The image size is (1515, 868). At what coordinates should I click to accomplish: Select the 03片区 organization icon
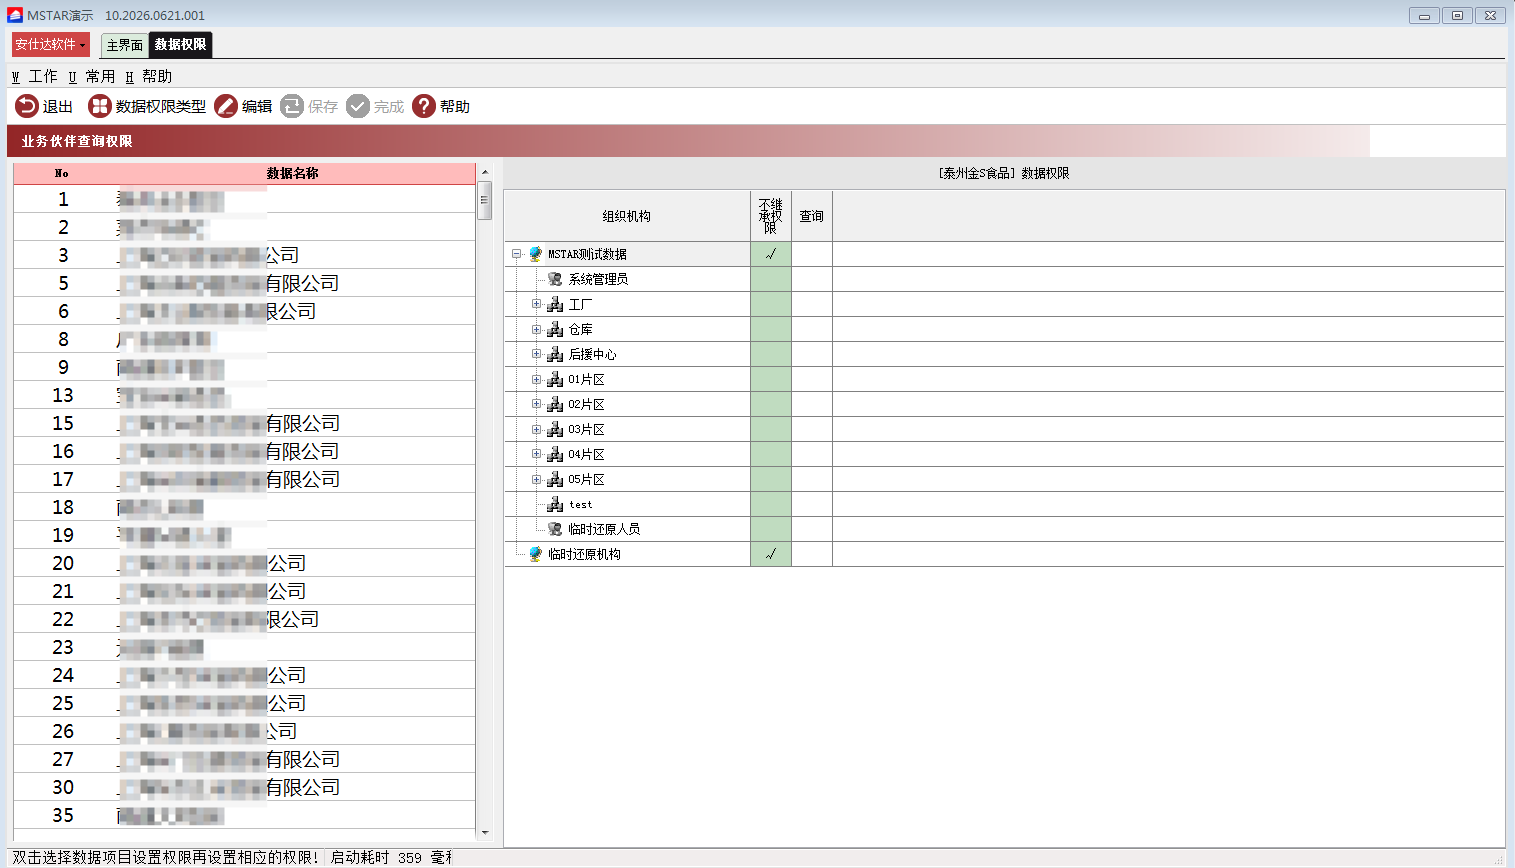[x=555, y=429]
